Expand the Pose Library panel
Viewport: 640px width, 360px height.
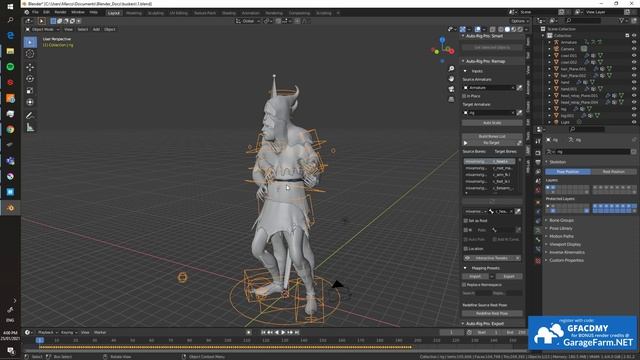point(560,228)
